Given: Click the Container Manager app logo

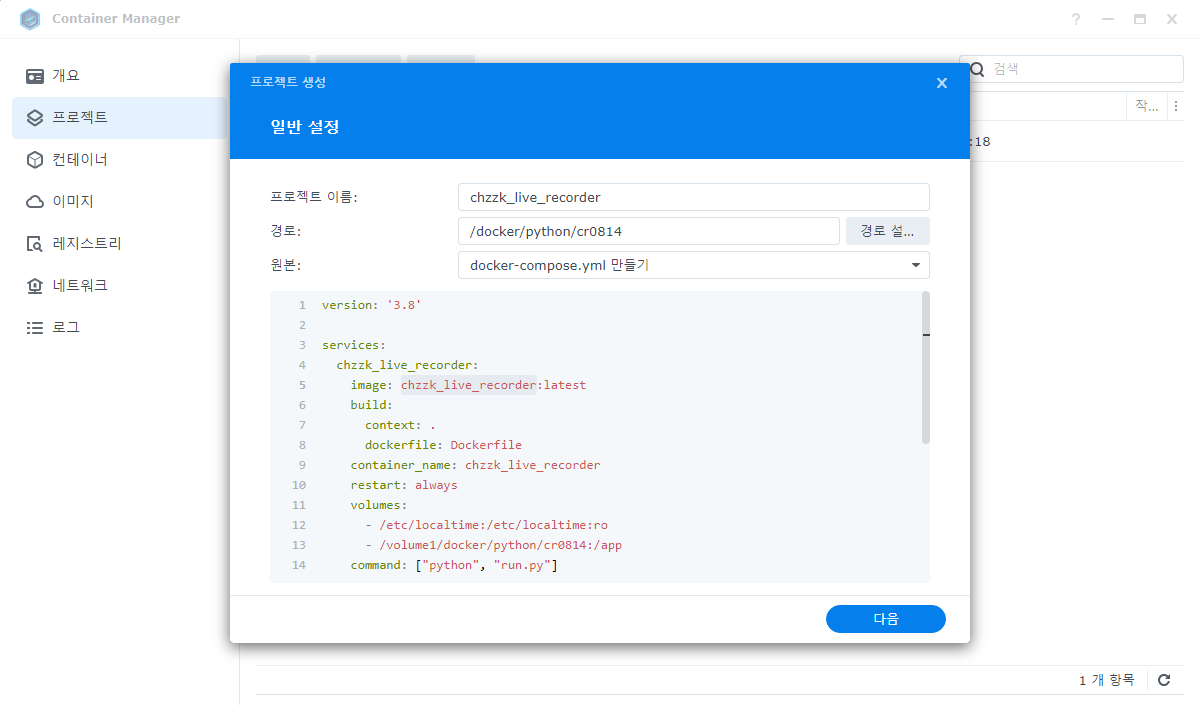Looking at the screenshot, I should (30, 19).
